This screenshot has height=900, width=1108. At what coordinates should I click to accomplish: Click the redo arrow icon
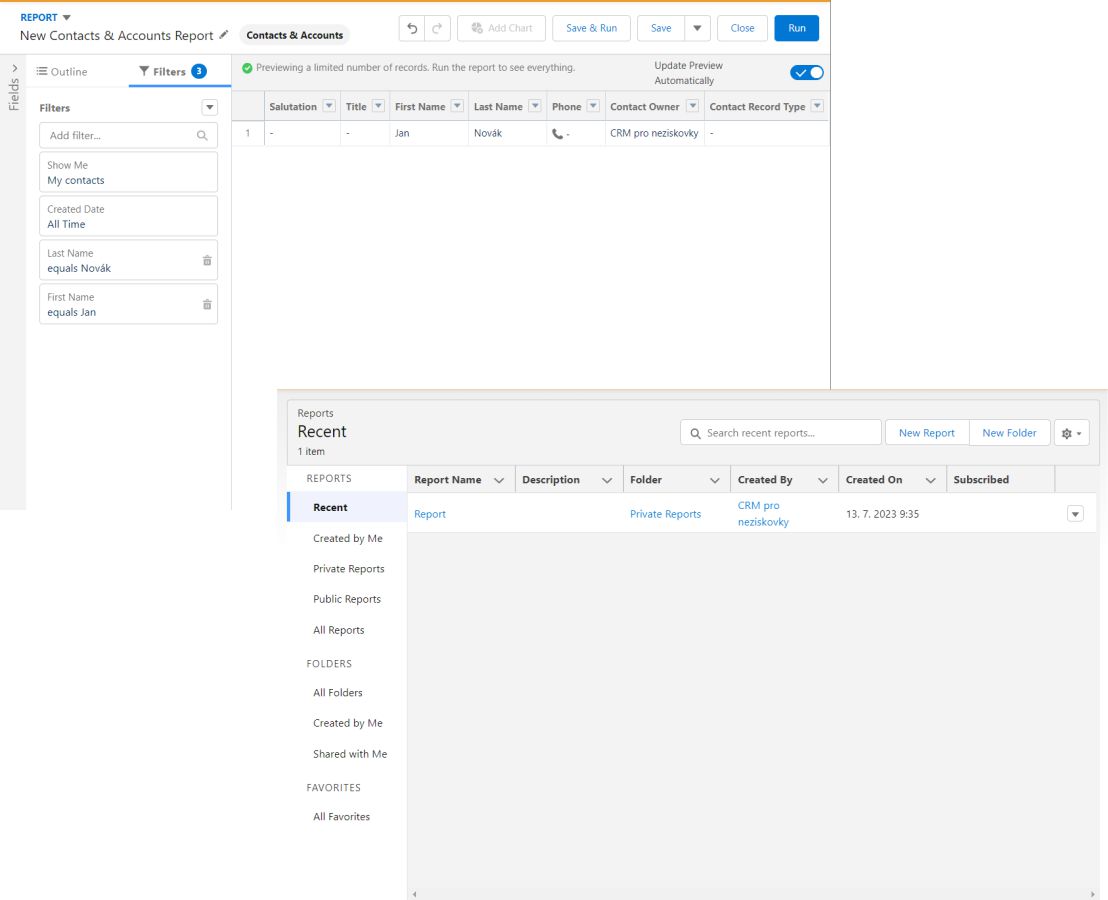coord(437,28)
